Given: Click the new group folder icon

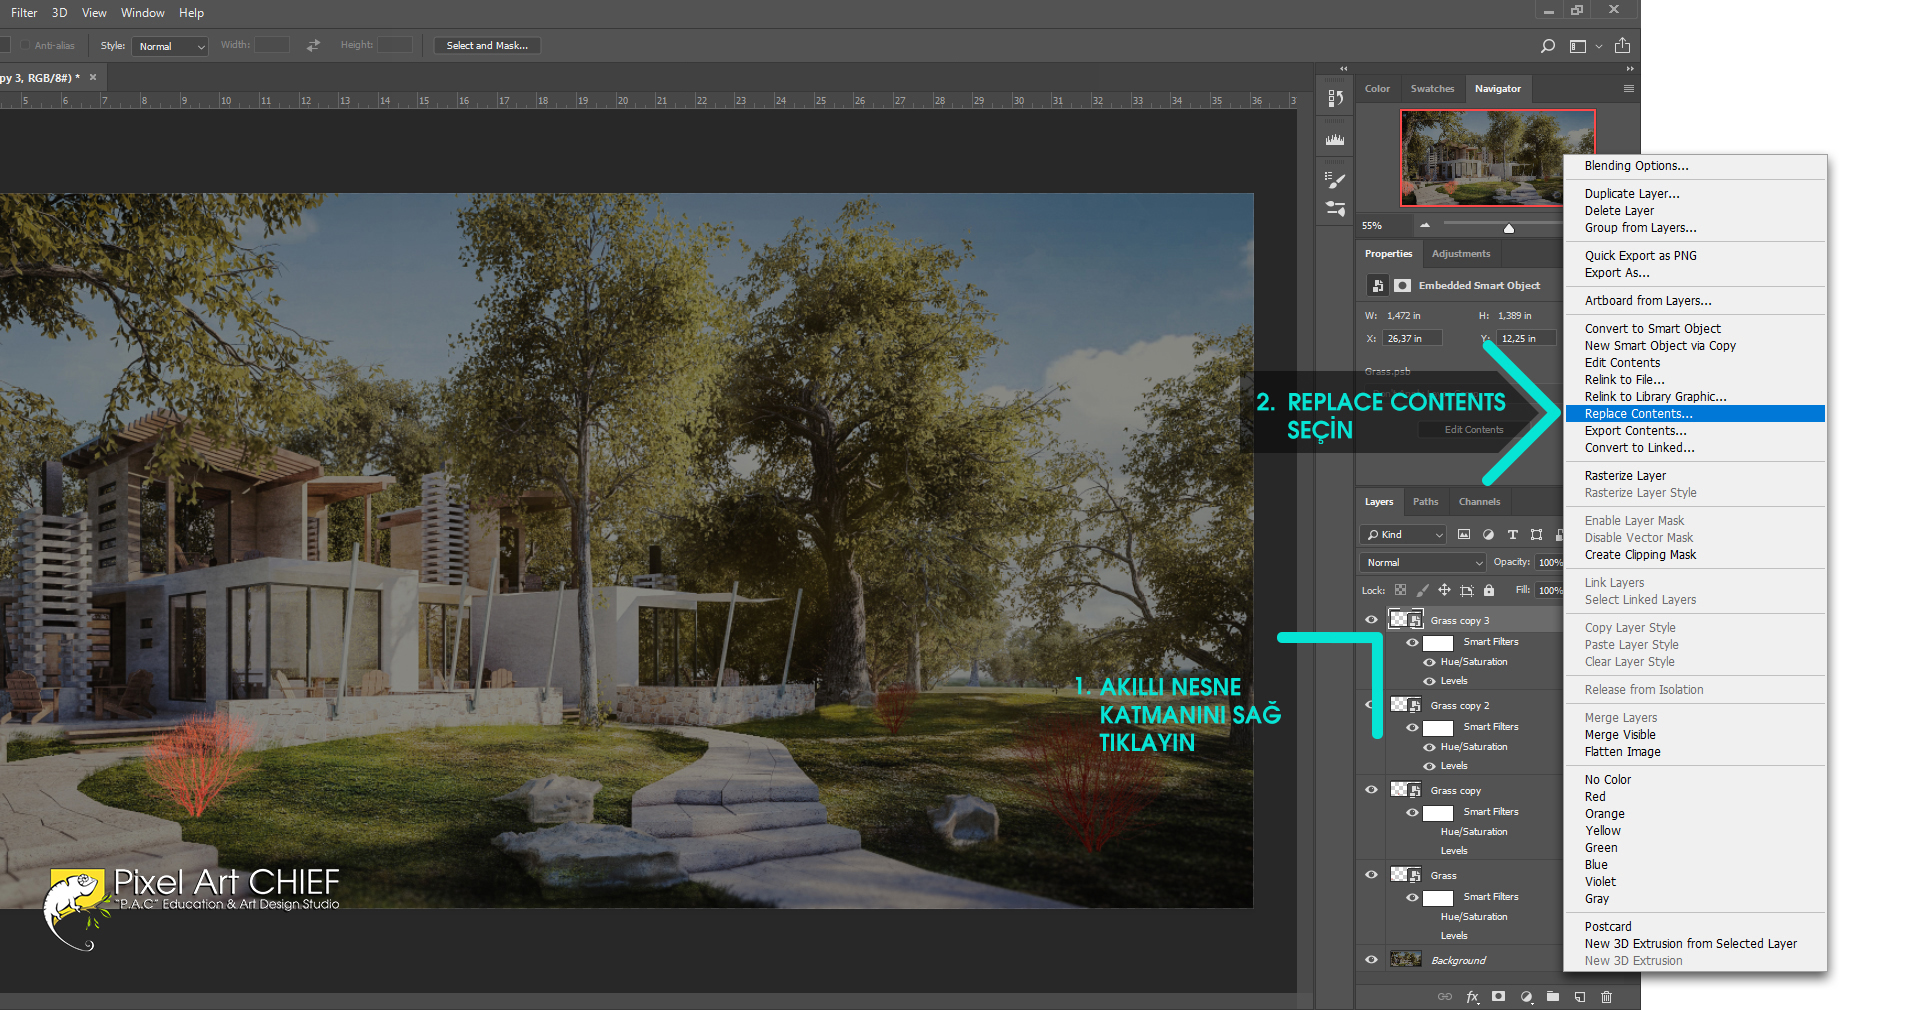Looking at the screenshot, I should (1553, 996).
